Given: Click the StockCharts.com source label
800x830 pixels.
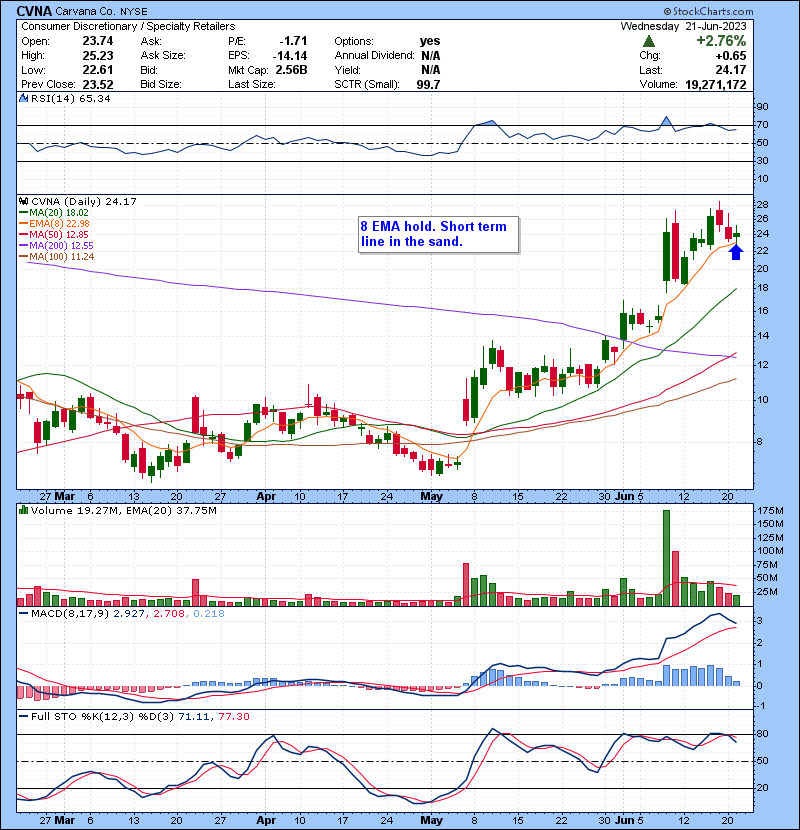Looking at the screenshot, I should pos(708,11).
